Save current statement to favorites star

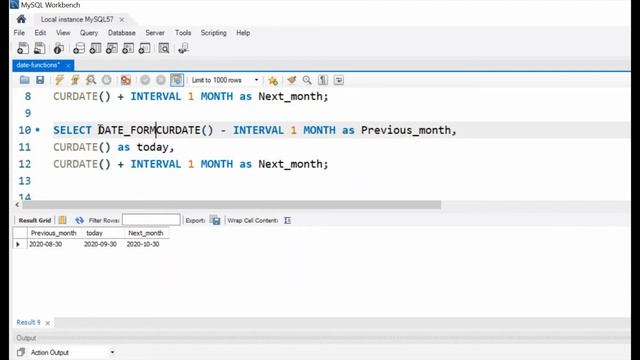click(x=273, y=80)
